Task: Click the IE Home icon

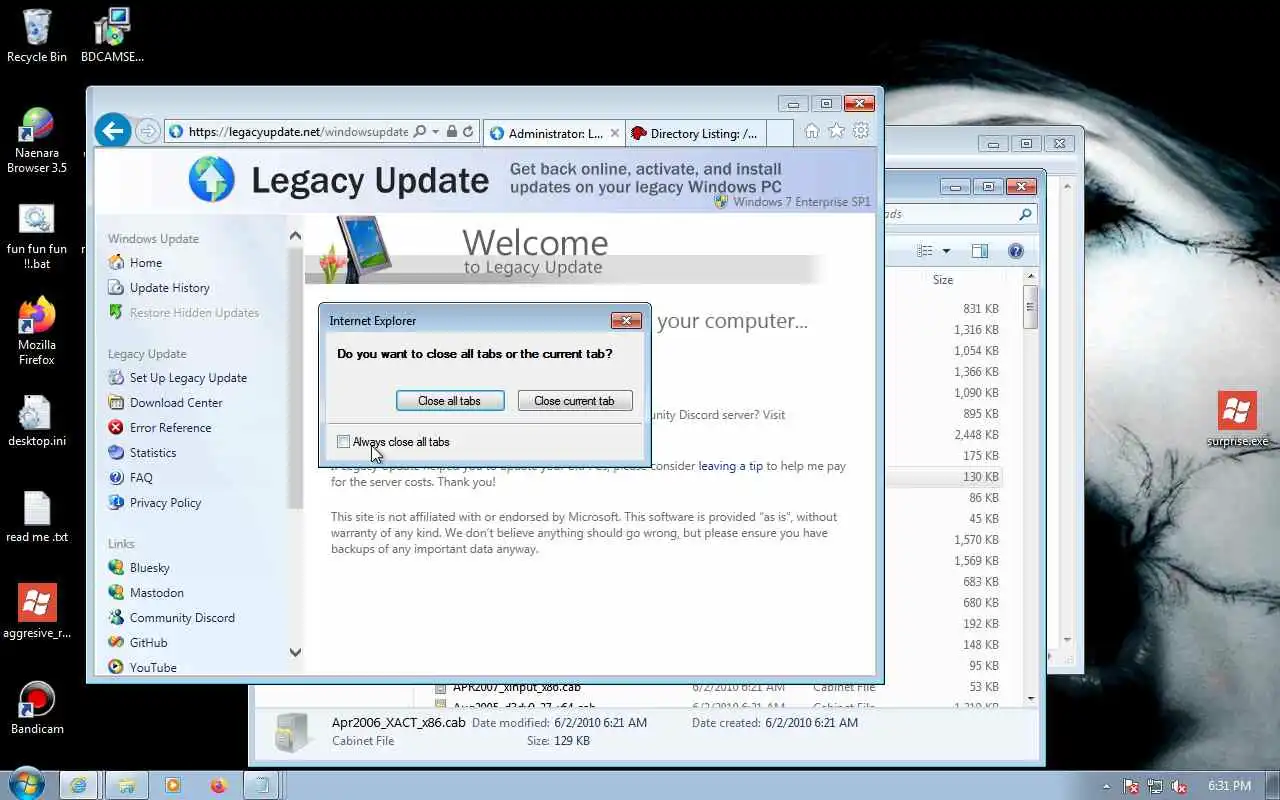Action: [812, 131]
